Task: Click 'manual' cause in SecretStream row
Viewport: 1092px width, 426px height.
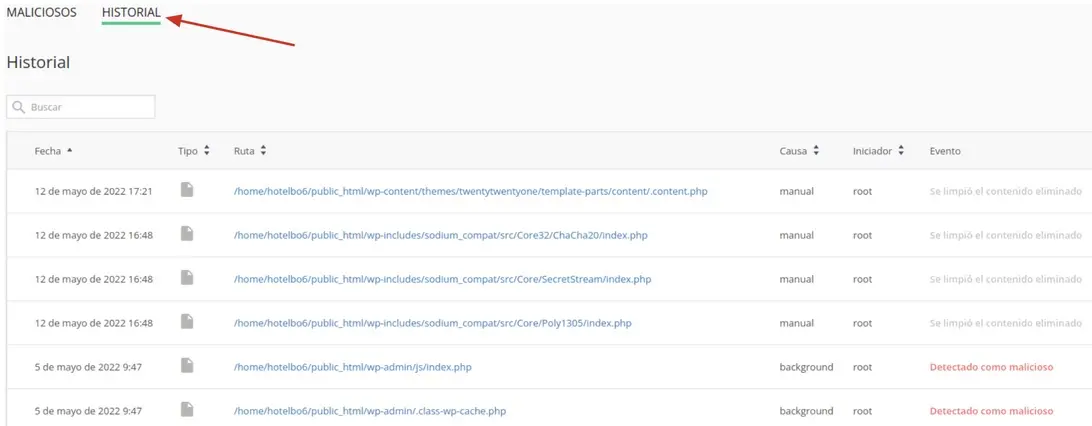Action: pyautogui.click(x=797, y=279)
